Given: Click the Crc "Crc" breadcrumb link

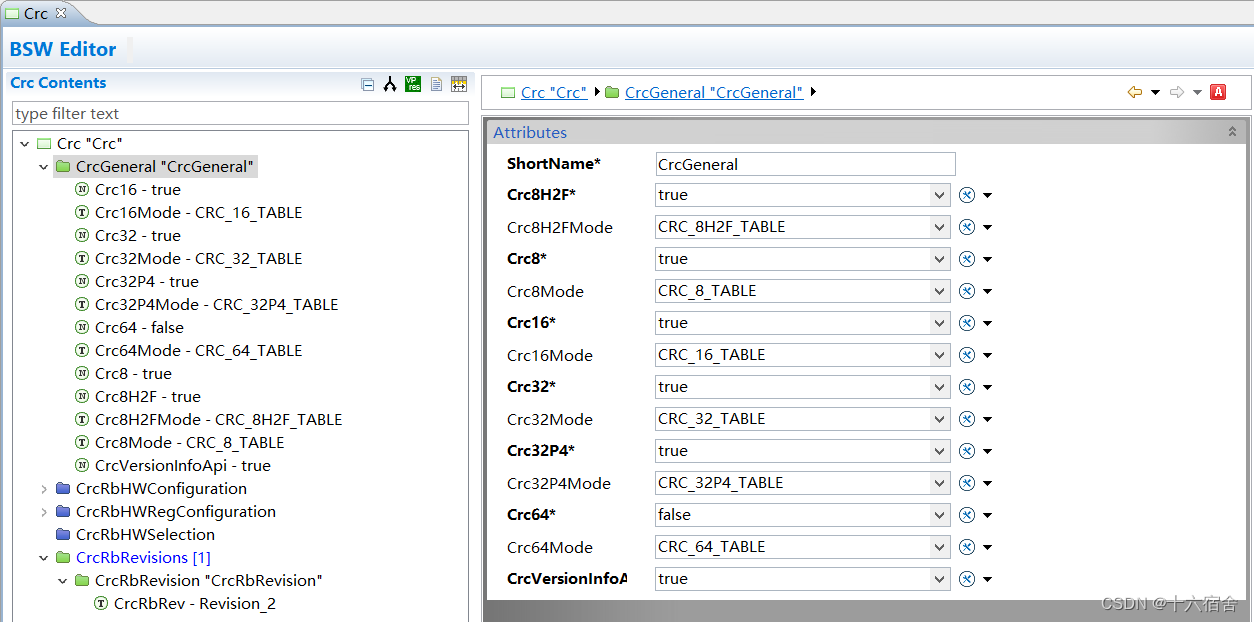Looking at the screenshot, I should pos(554,92).
